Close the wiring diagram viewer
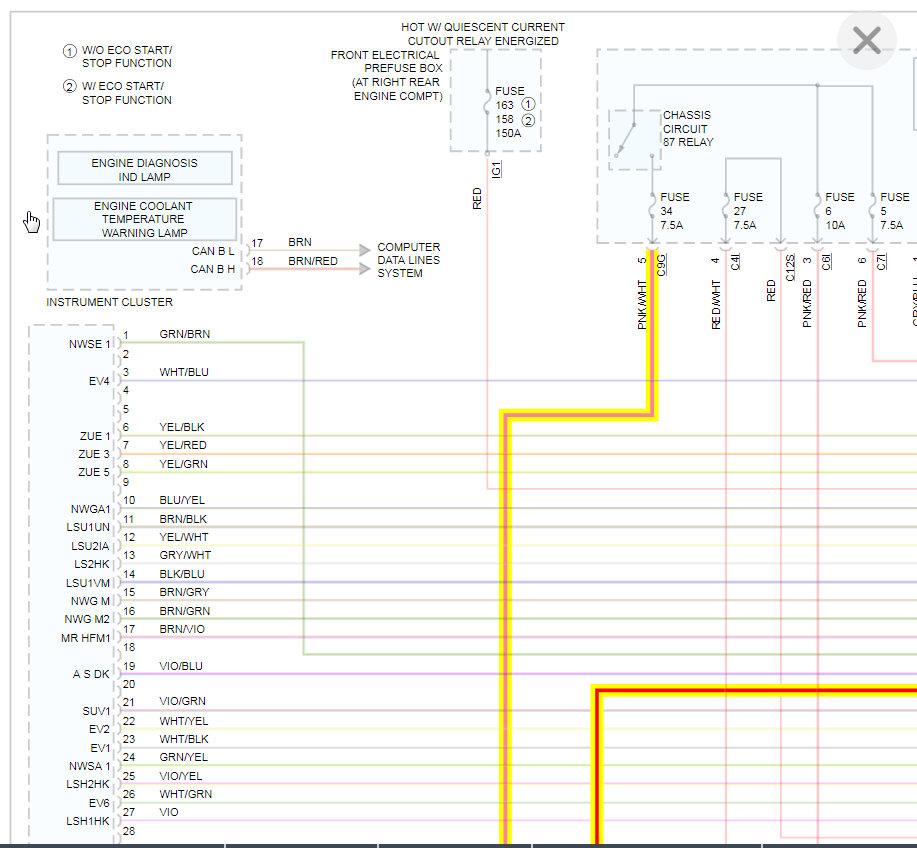The width and height of the screenshot is (917, 848). [x=867, y=40]
